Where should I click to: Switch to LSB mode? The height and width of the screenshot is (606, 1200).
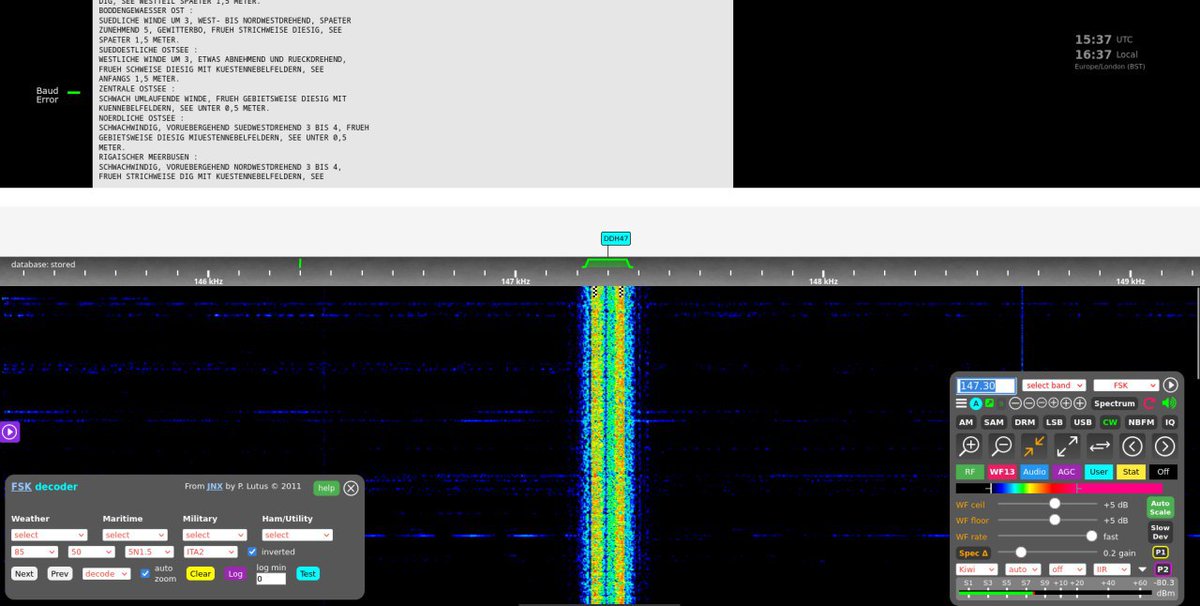coord(1054,422)
